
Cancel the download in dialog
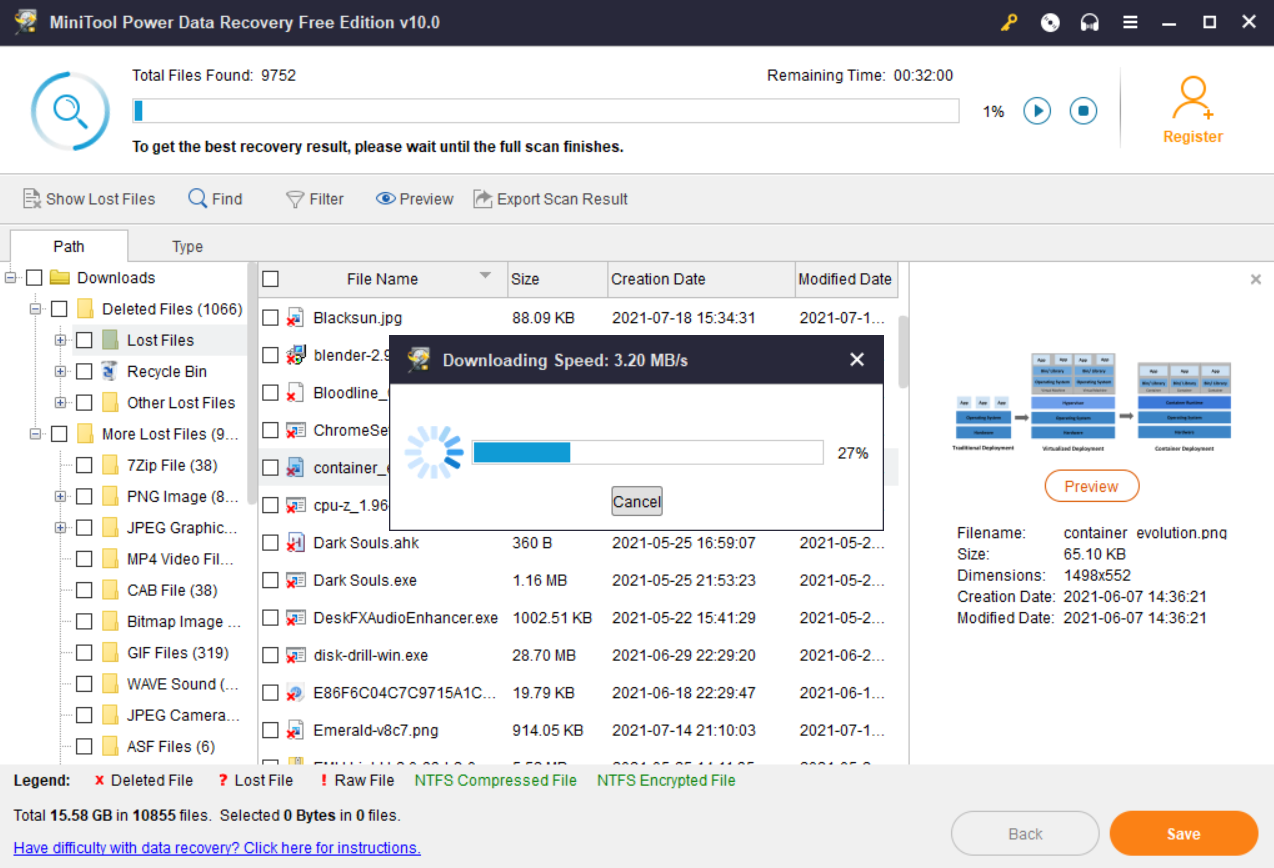(x=637, y=502)
